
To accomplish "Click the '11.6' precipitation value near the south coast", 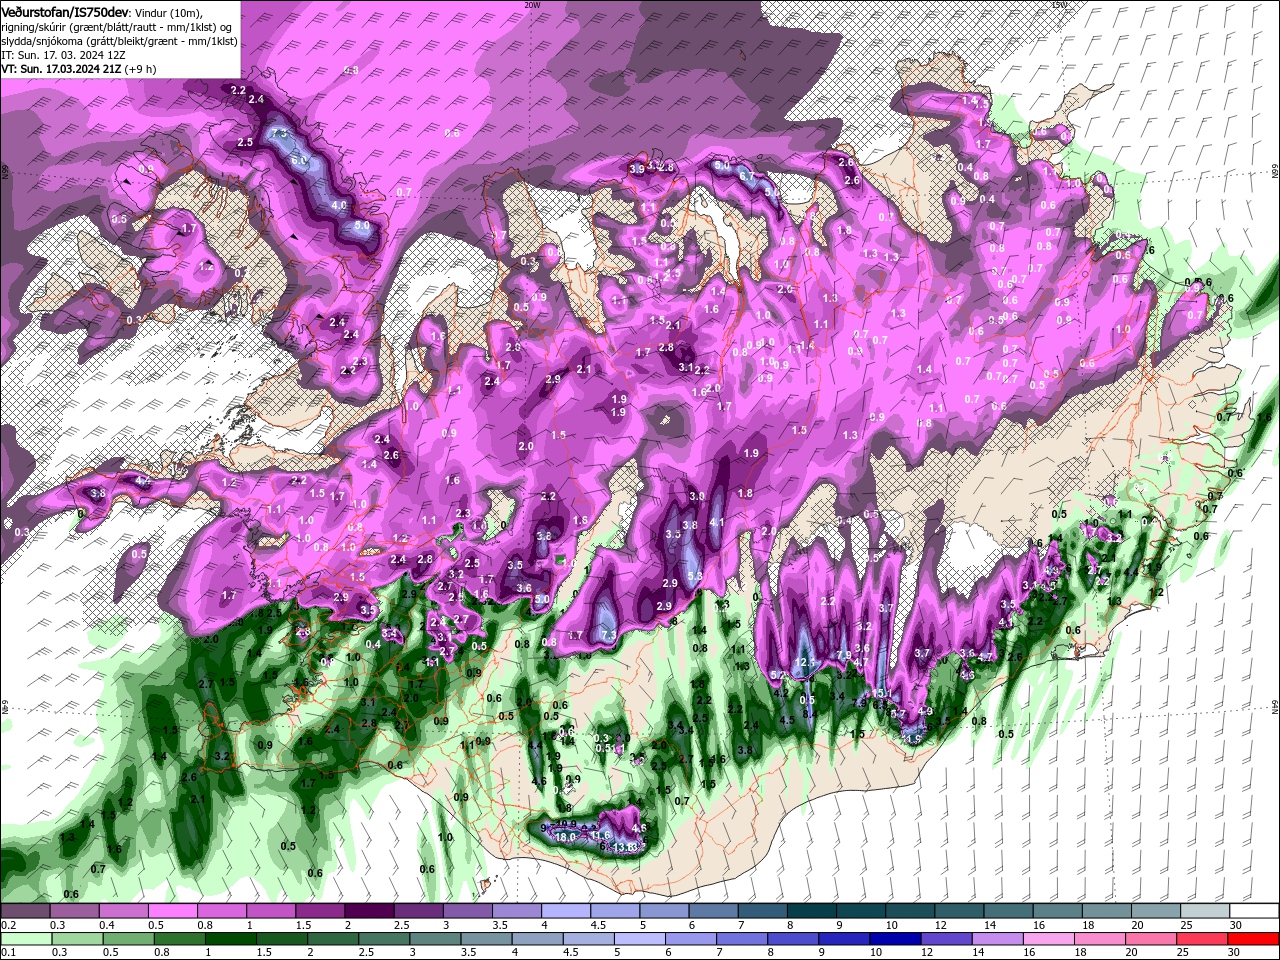I will 601,835.
